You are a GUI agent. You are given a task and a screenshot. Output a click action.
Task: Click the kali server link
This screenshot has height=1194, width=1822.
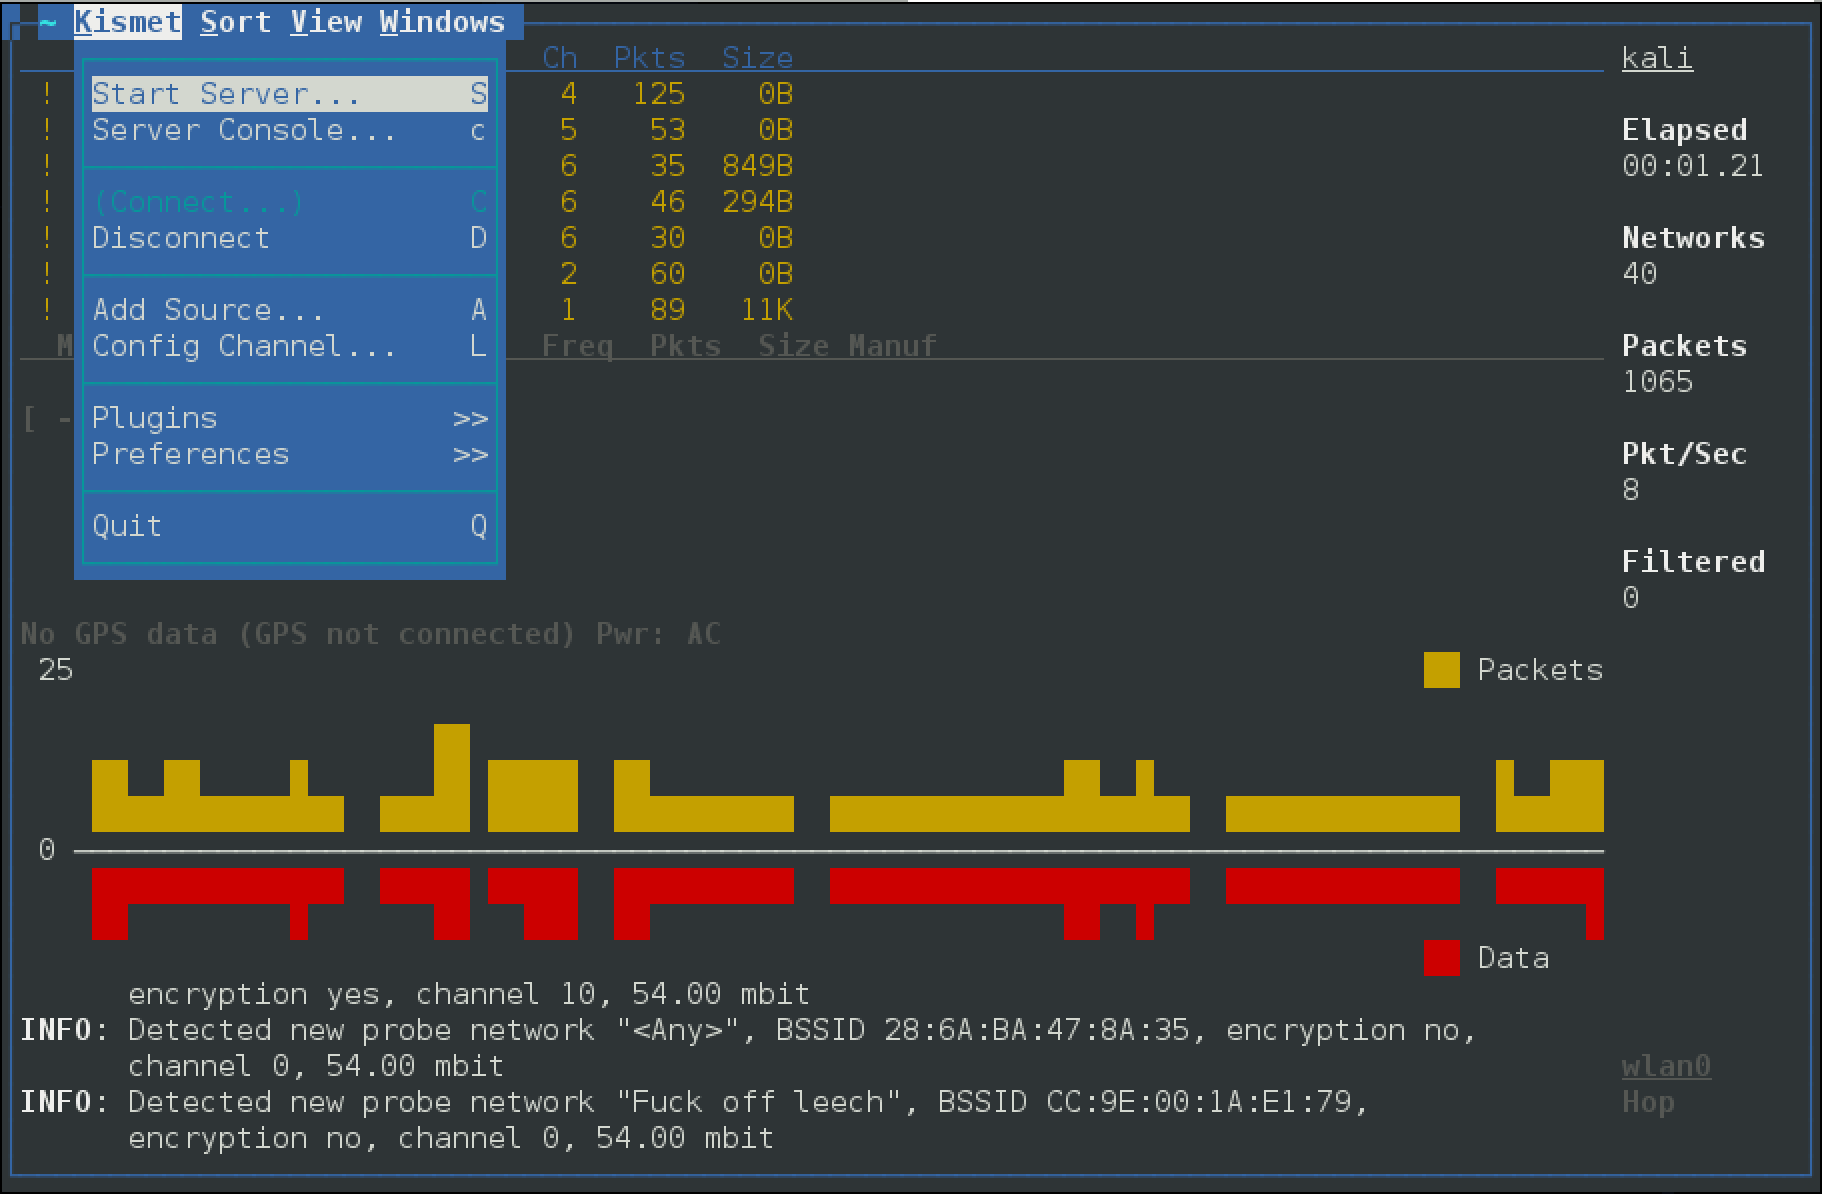(x=1657, y=57)
